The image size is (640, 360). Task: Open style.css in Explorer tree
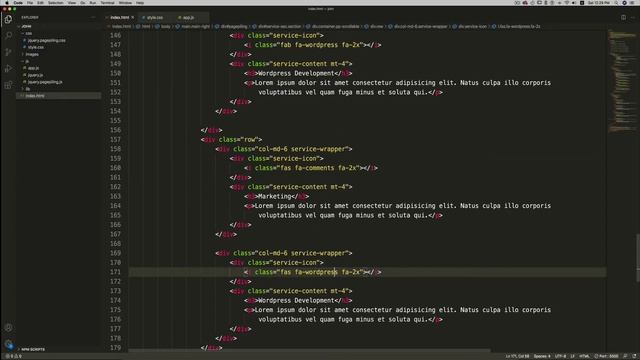coord(36,47)
